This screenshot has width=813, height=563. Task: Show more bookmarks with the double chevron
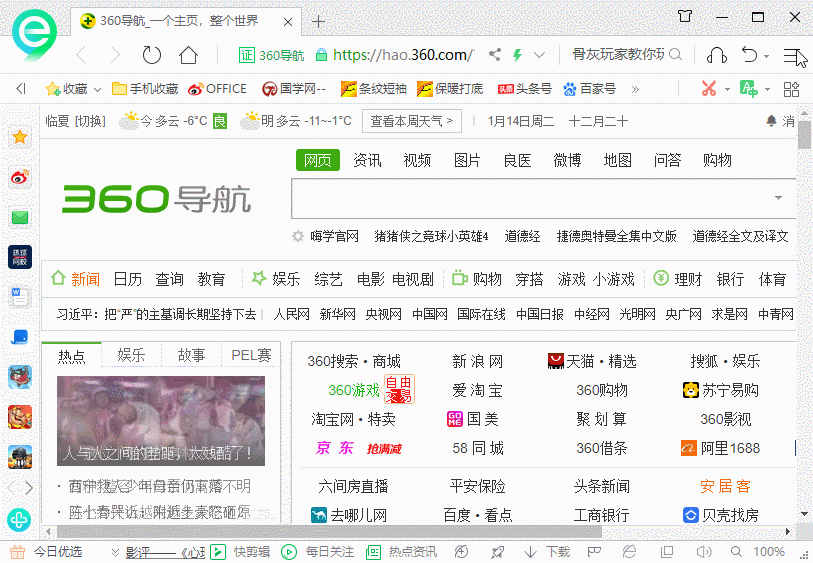[x=635, y=89]
